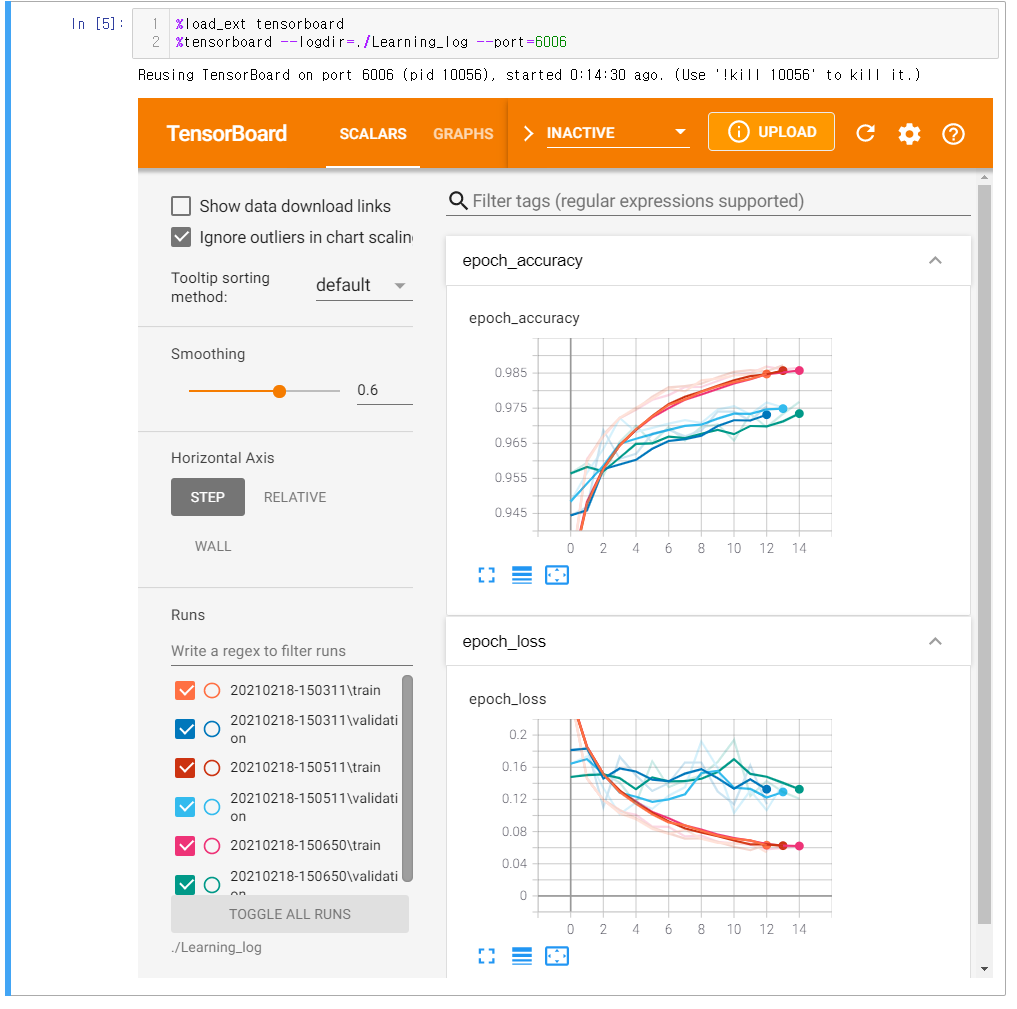Click the epoch_accuracy chart title
Viewport: 1017px width, 1009px height.
point(524,318)
